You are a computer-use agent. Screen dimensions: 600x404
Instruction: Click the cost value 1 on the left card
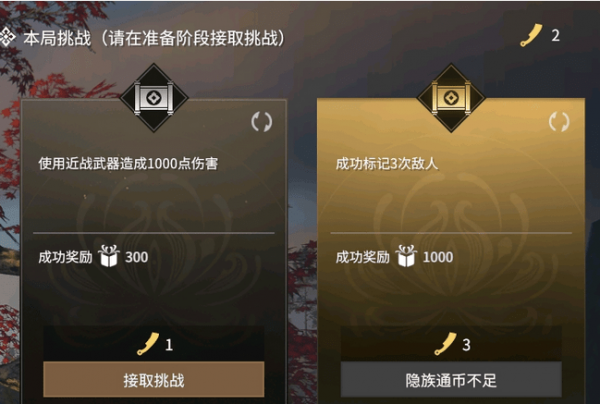(x=169, y=345)
